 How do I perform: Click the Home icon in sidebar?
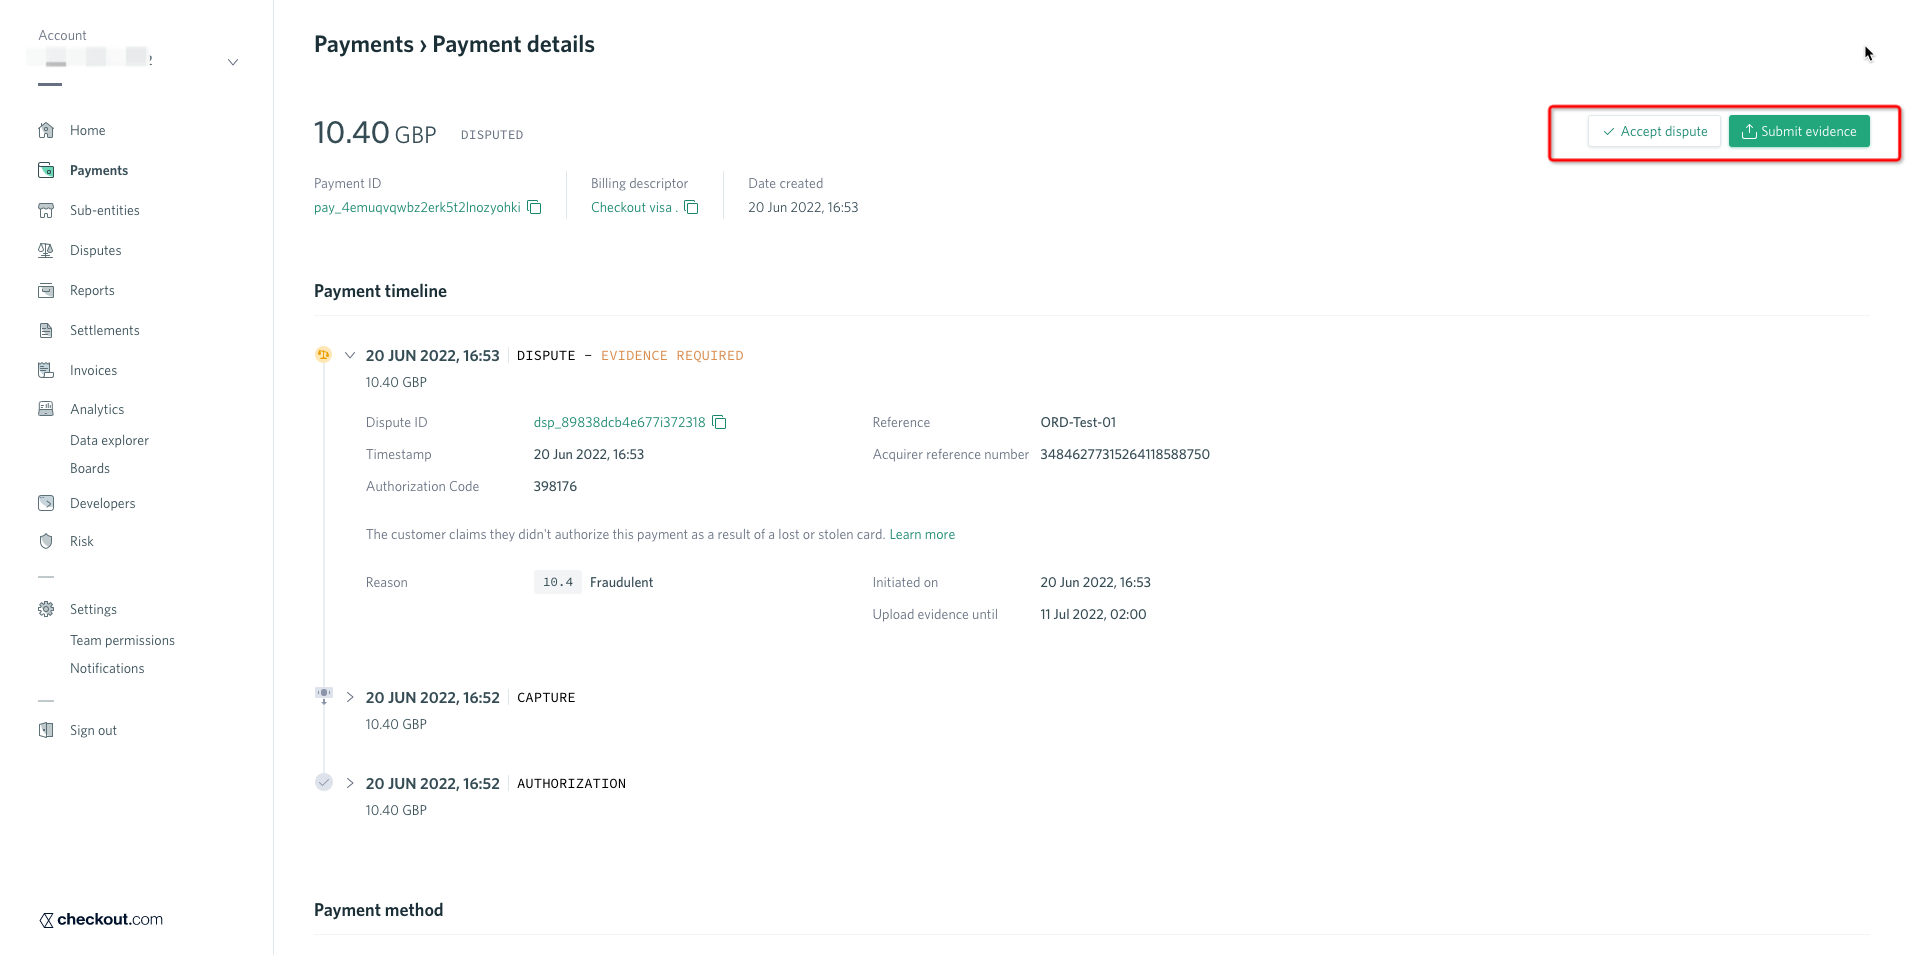tap(46, 130)
